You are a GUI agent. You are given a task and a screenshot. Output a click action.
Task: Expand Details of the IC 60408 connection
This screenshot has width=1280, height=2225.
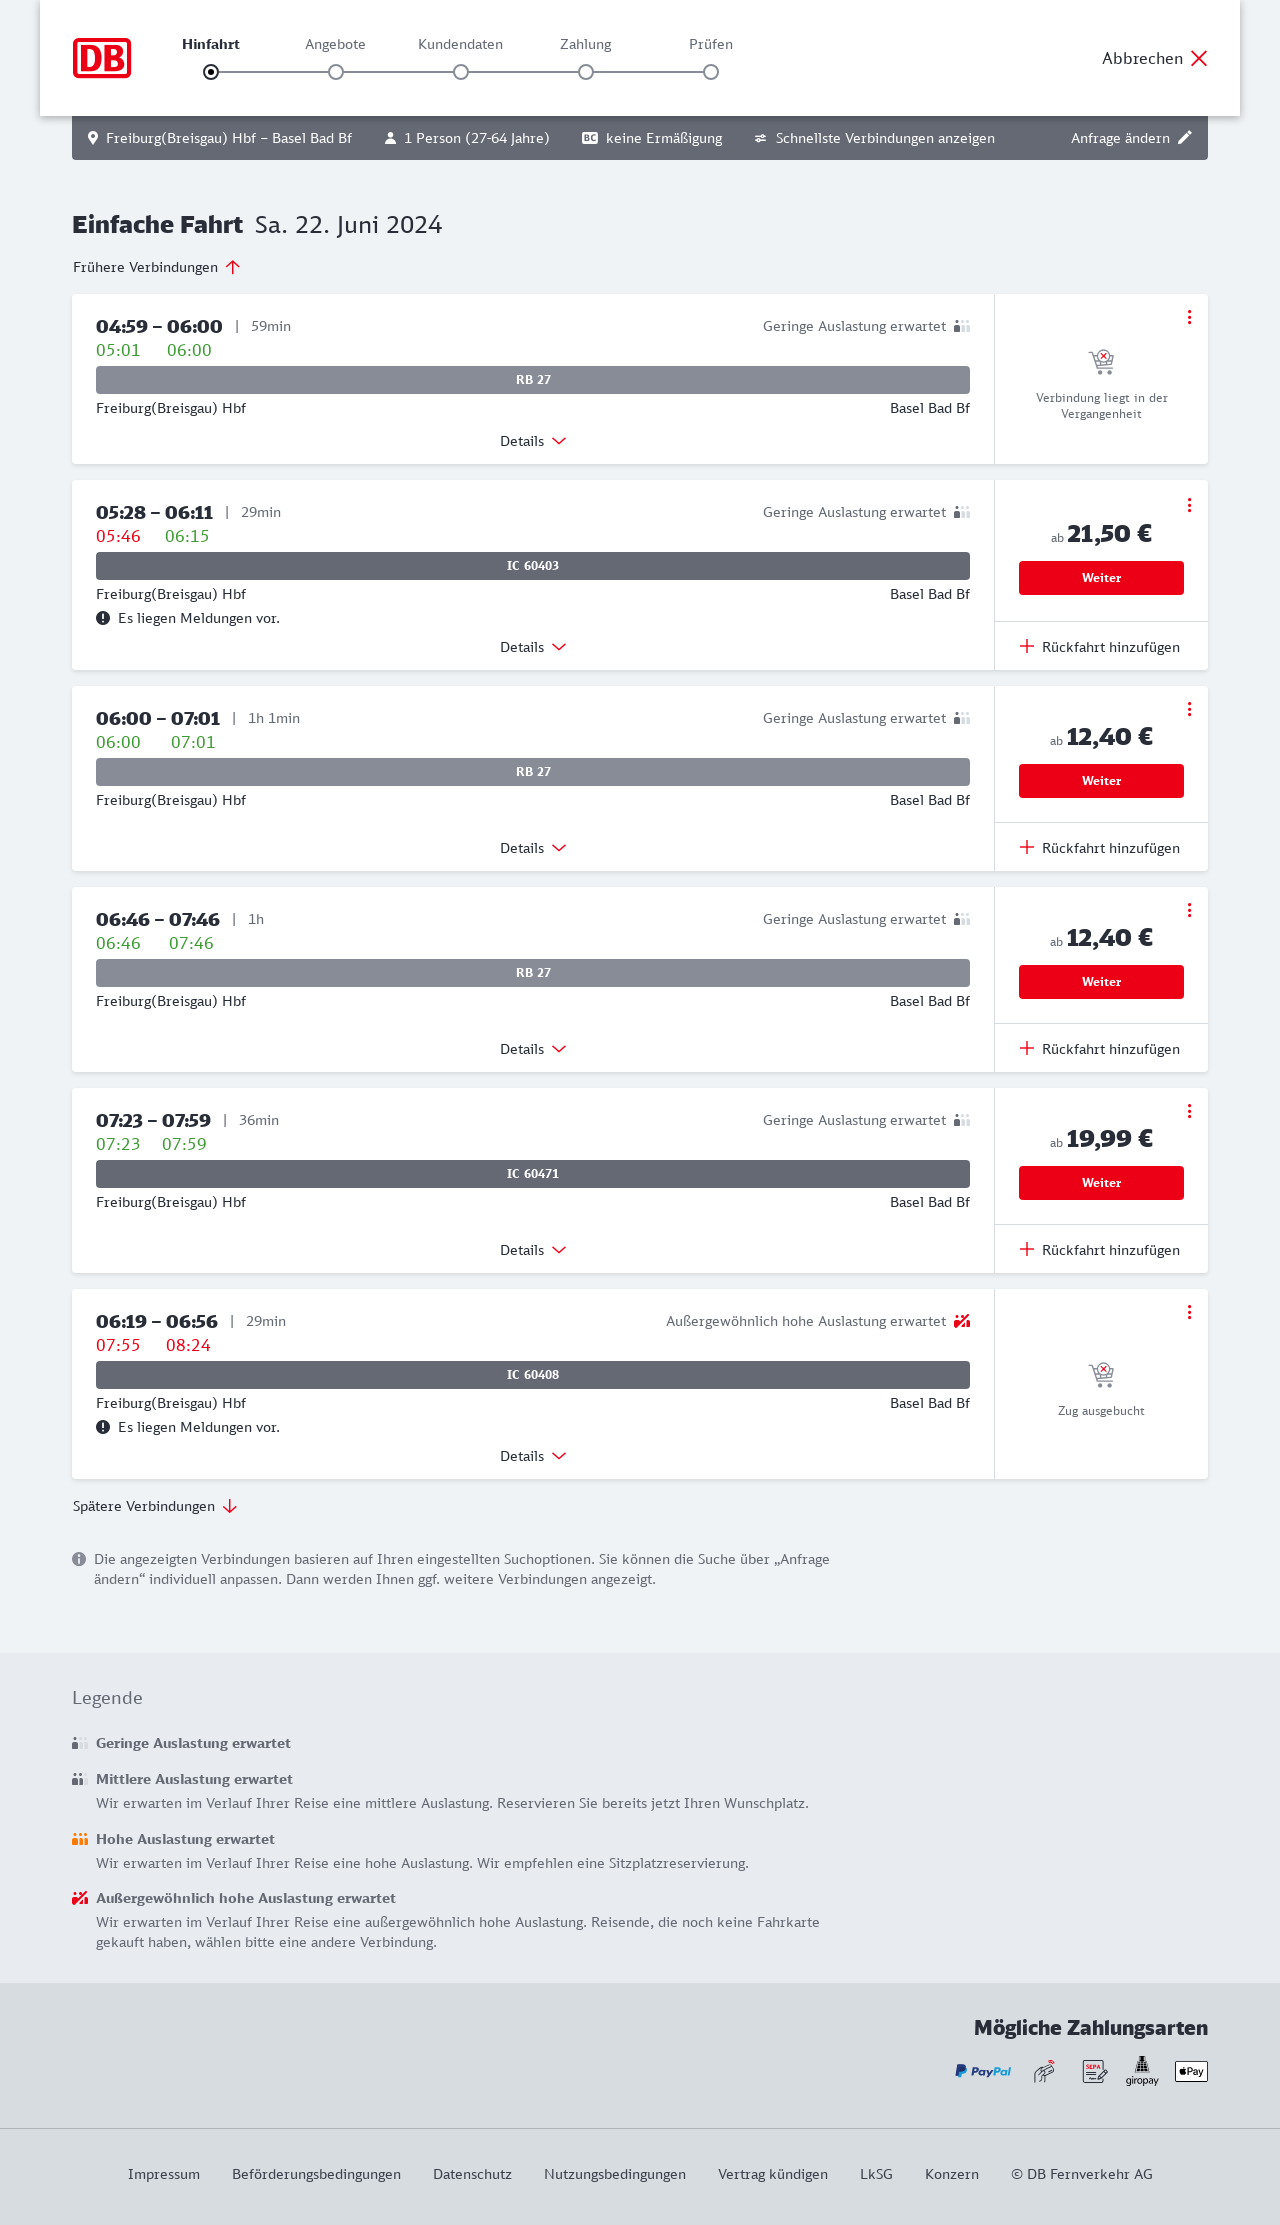point(533,1456)
